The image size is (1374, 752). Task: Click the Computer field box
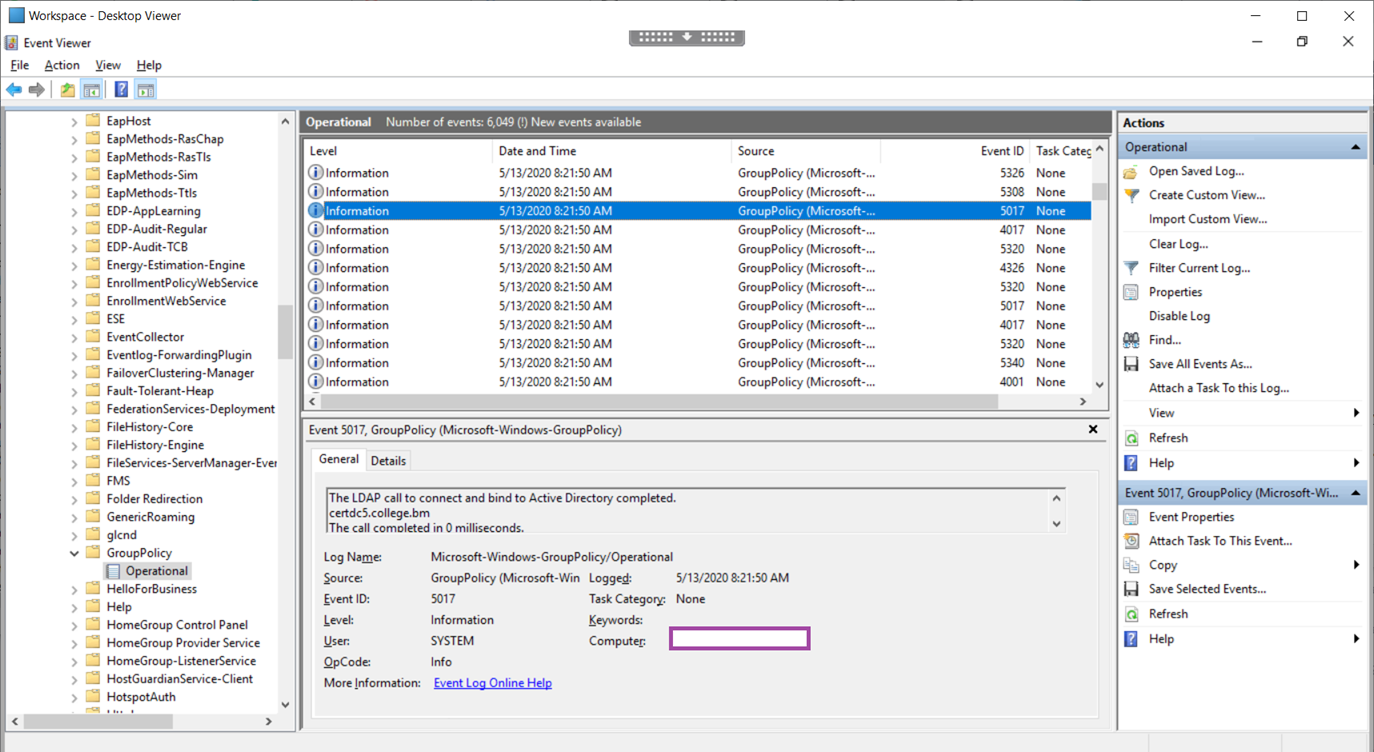739,638
